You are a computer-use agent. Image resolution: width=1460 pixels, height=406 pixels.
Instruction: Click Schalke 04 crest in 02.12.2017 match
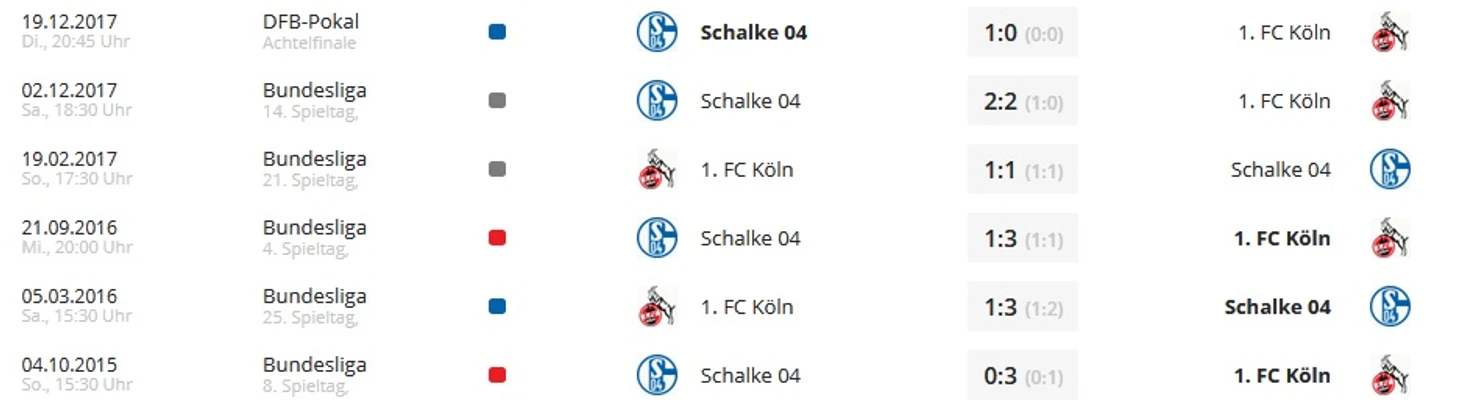pos(657,101)
